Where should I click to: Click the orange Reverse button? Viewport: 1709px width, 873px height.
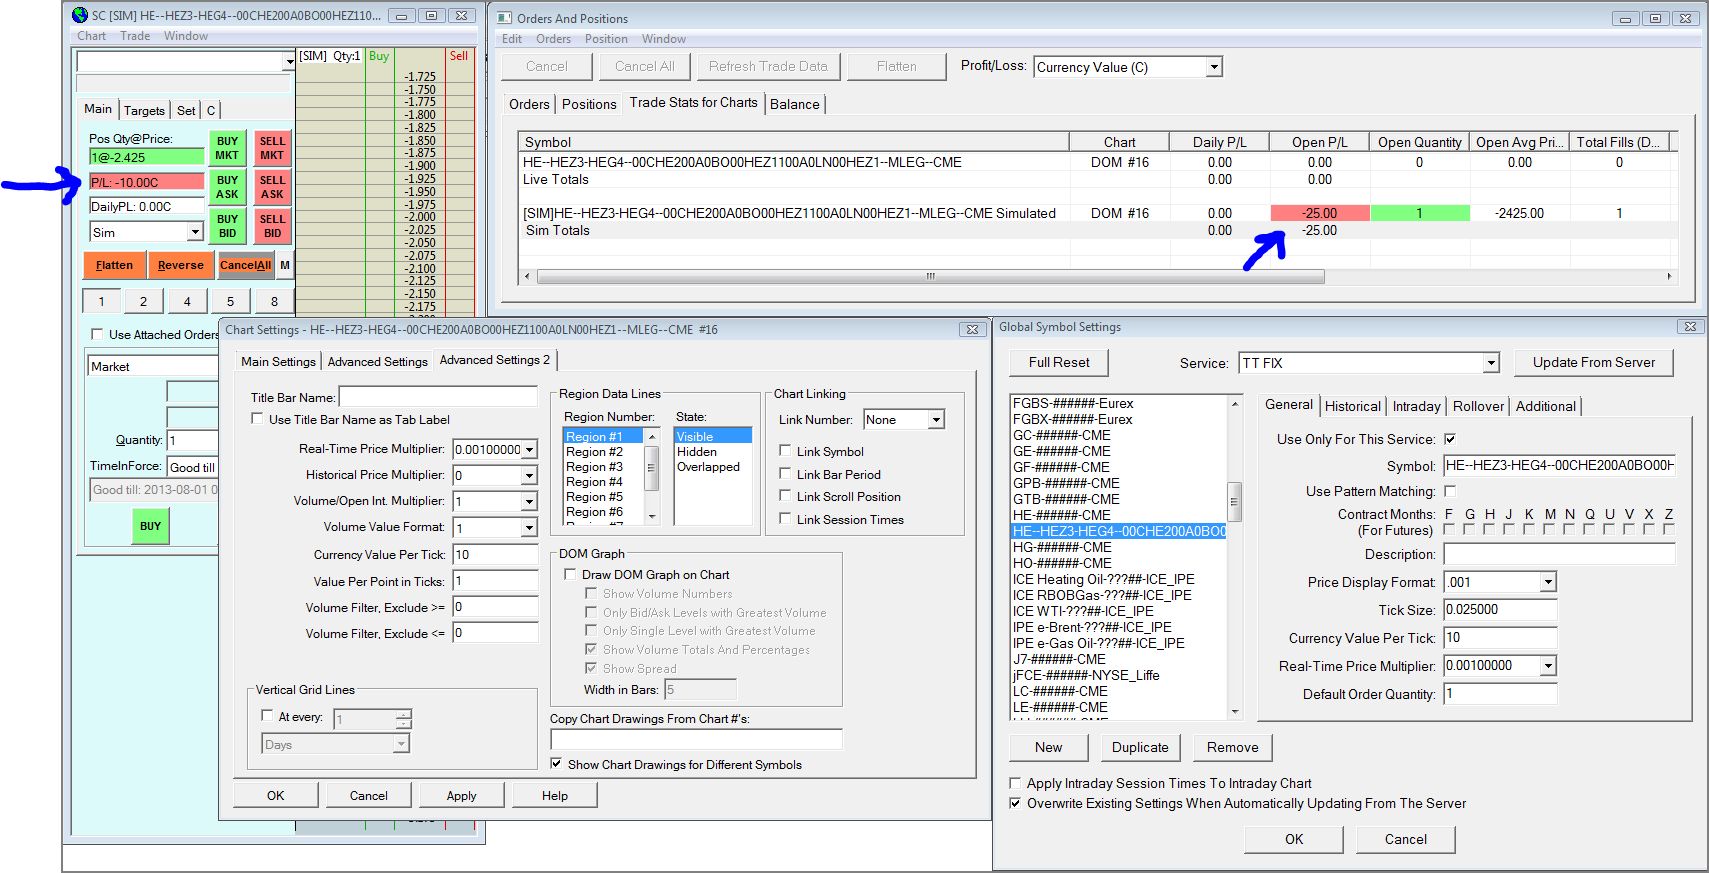click(180, 265)
